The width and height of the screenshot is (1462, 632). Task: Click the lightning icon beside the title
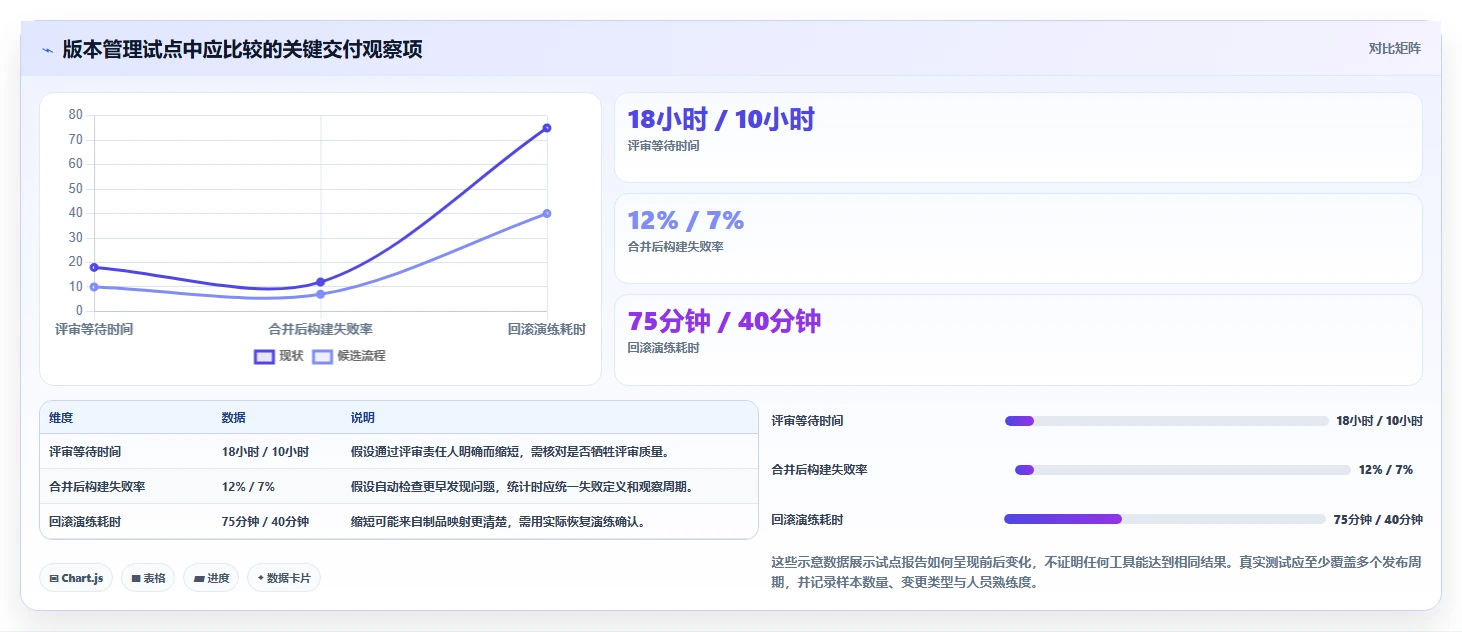[47, 49]
